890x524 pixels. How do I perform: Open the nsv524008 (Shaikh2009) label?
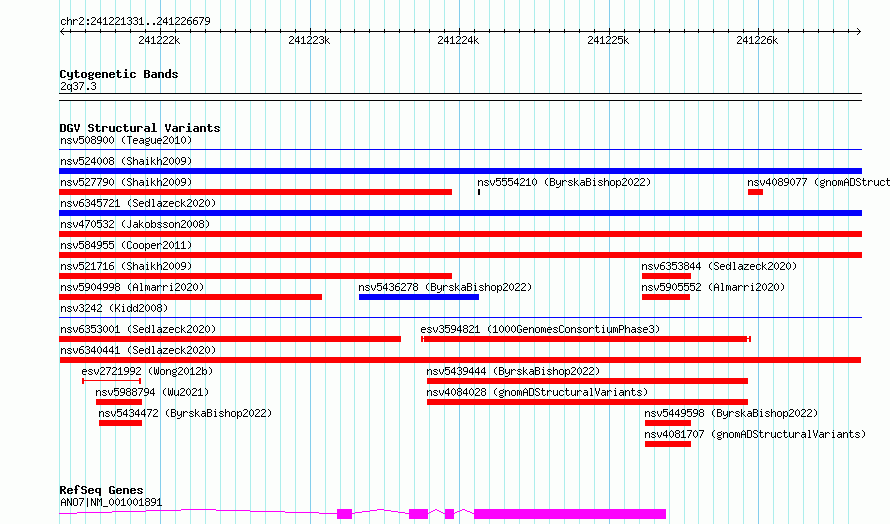click(126, 161)
